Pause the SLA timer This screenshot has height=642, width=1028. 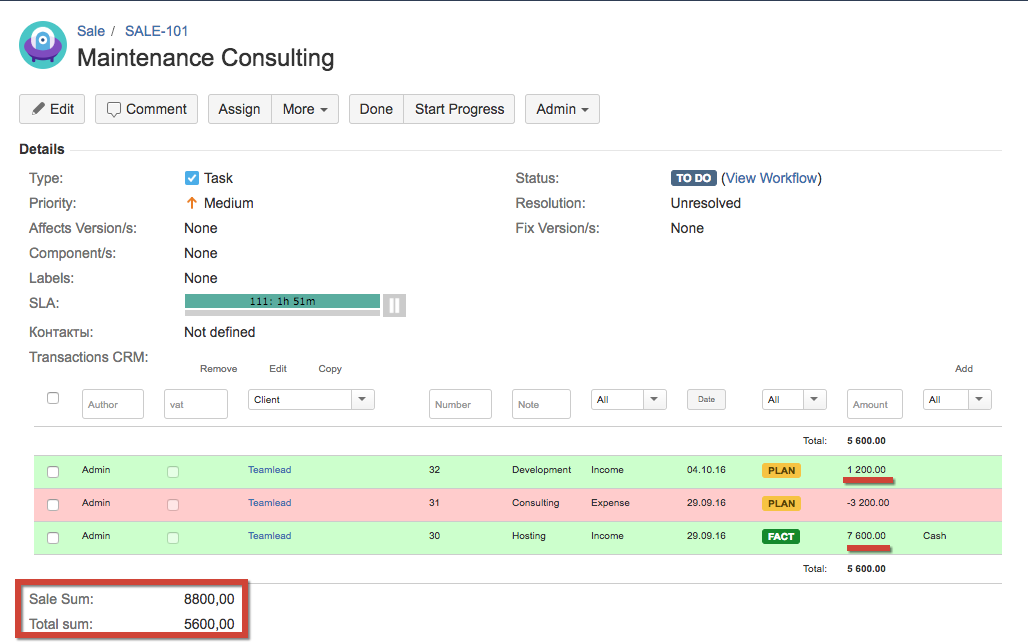(394, 305)
